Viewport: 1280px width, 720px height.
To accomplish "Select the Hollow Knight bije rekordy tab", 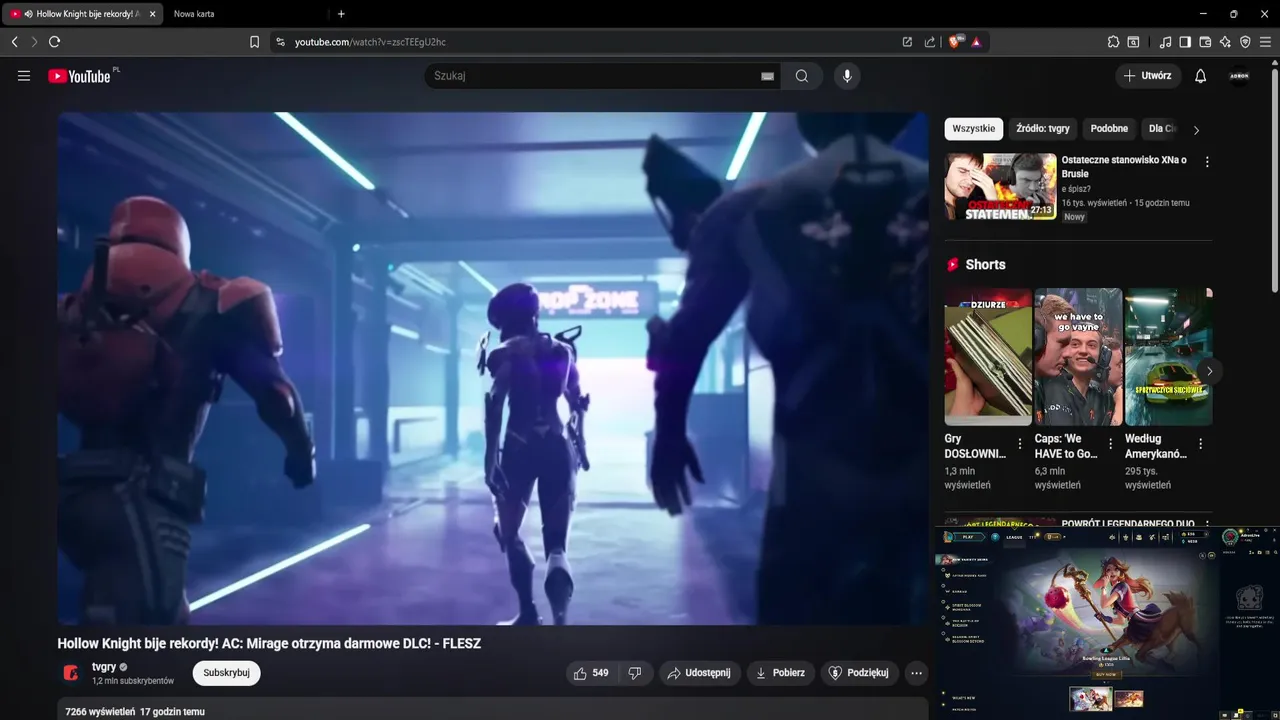I will tap(82, 14).
